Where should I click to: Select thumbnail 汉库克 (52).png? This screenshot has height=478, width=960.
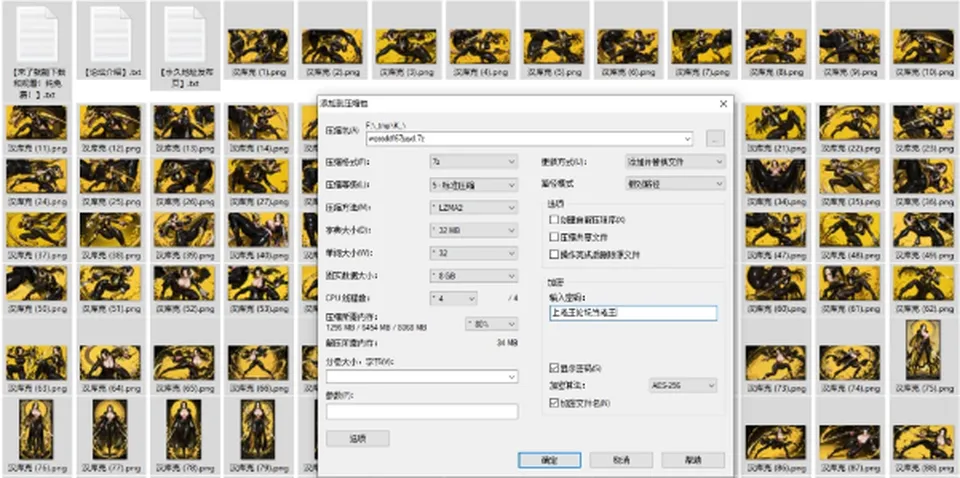pyautogui.click(x=184, y=283)
